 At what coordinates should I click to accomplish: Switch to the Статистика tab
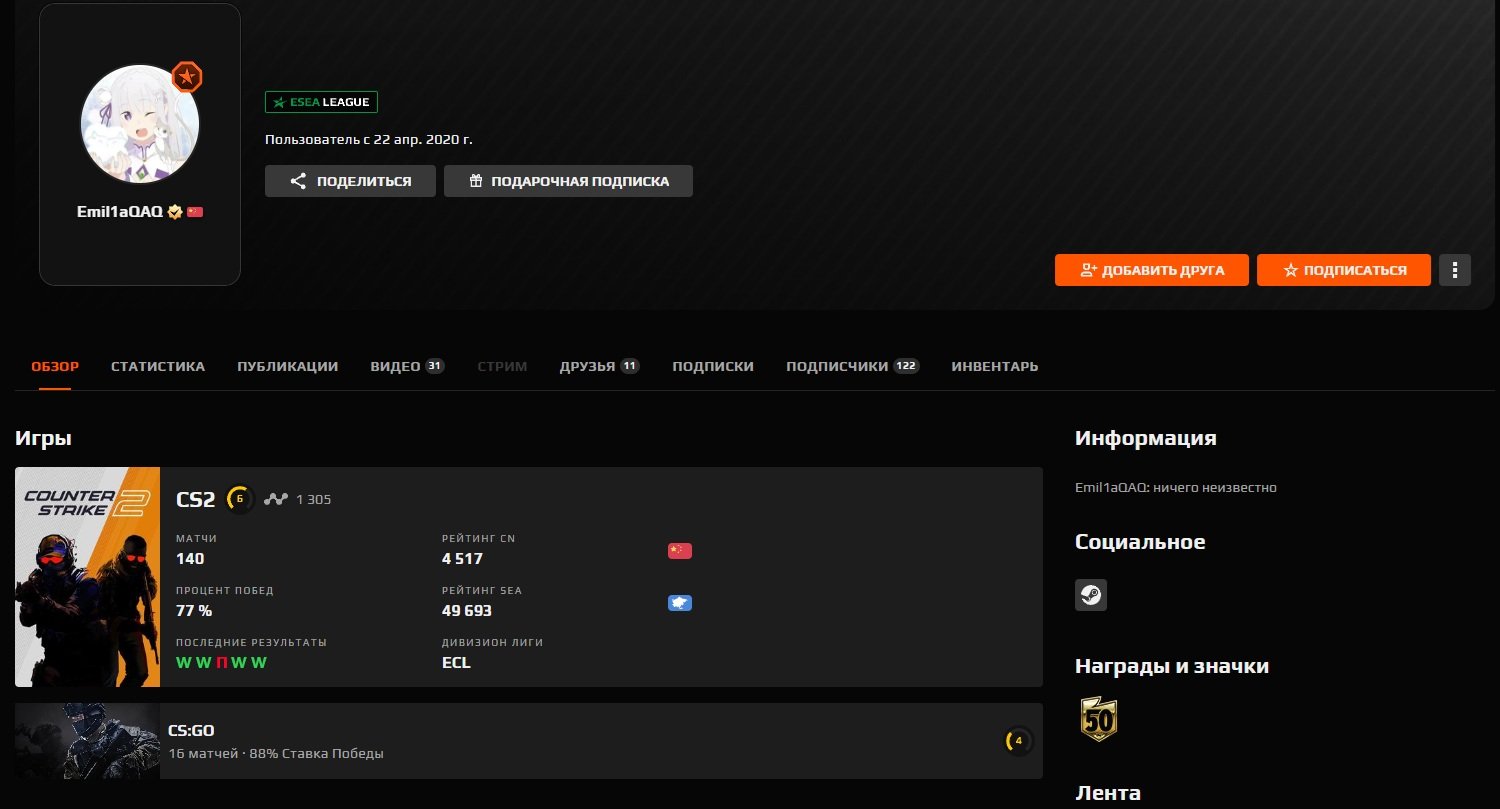tap(158, 366)
